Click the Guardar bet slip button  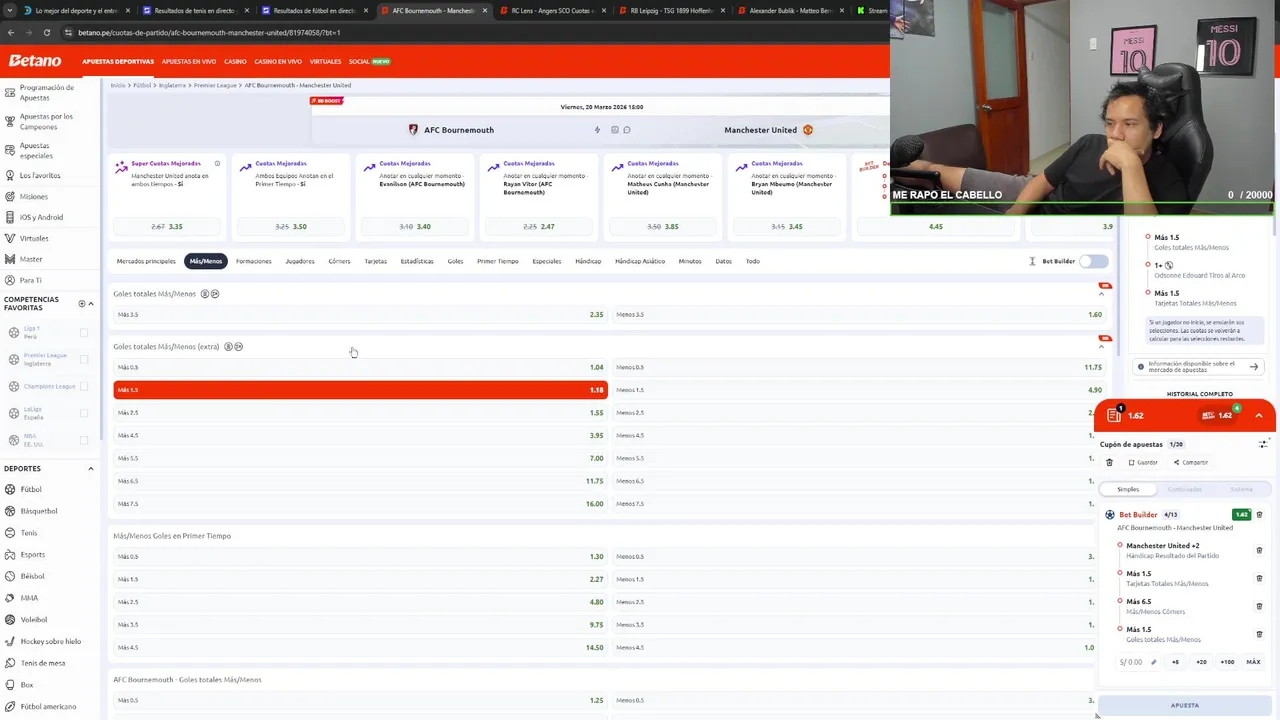point(1143,462)
